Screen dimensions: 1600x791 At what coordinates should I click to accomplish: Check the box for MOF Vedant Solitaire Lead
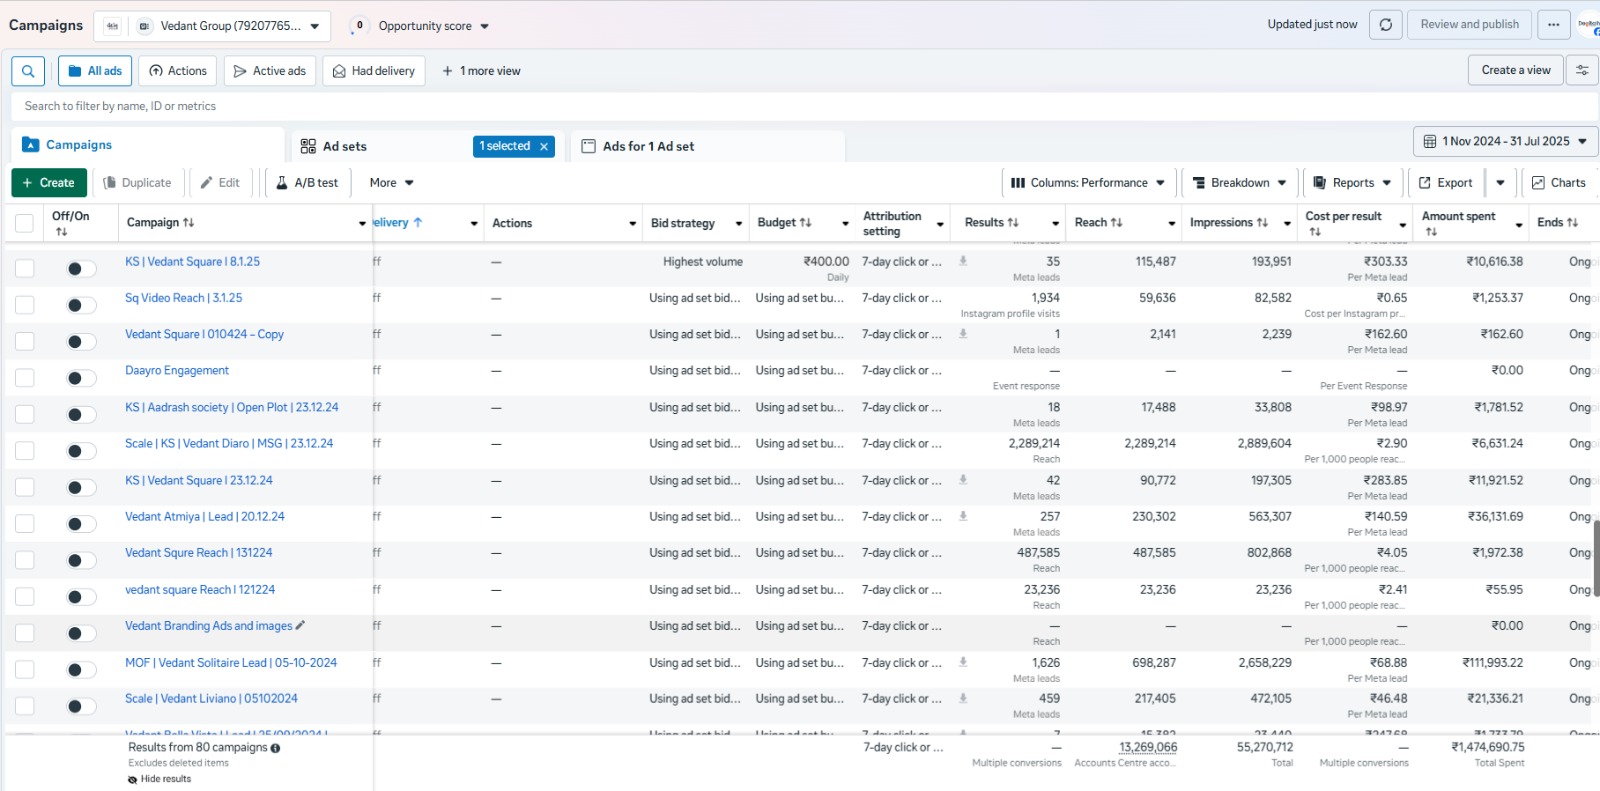(24, 669)
